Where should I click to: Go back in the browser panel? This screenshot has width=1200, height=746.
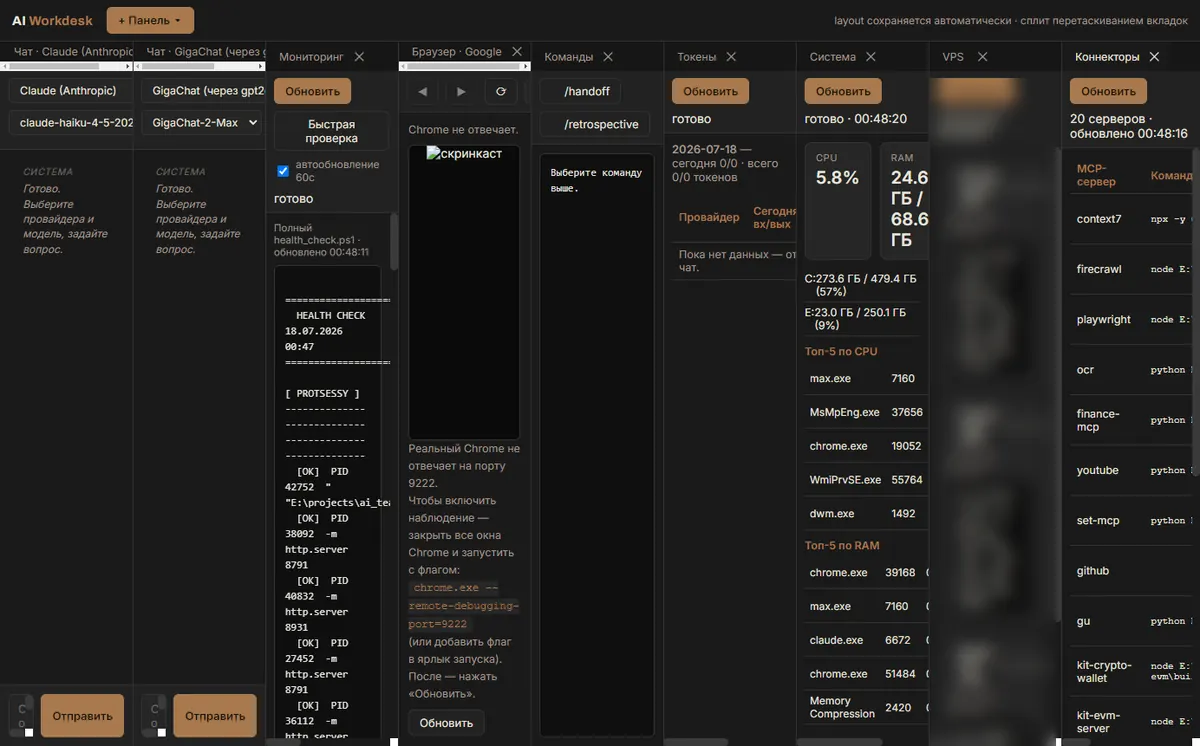(422, 91)
